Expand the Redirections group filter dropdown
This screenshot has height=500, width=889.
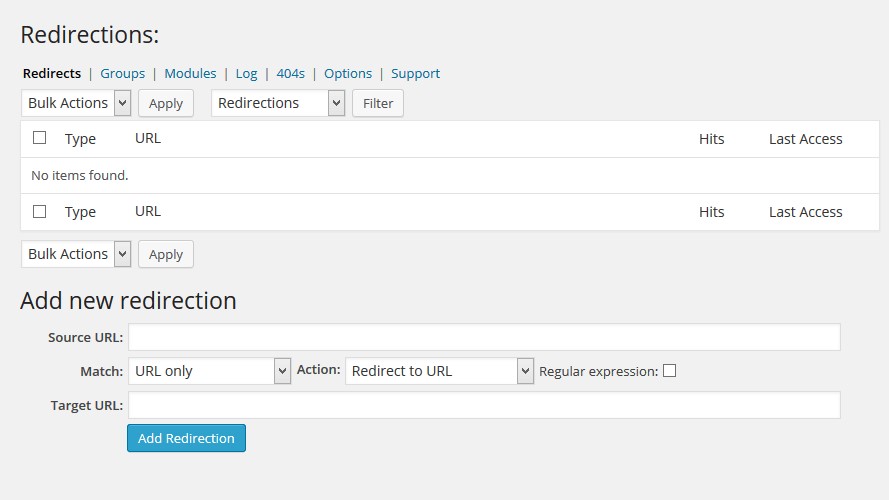click(x=277, y=103)
